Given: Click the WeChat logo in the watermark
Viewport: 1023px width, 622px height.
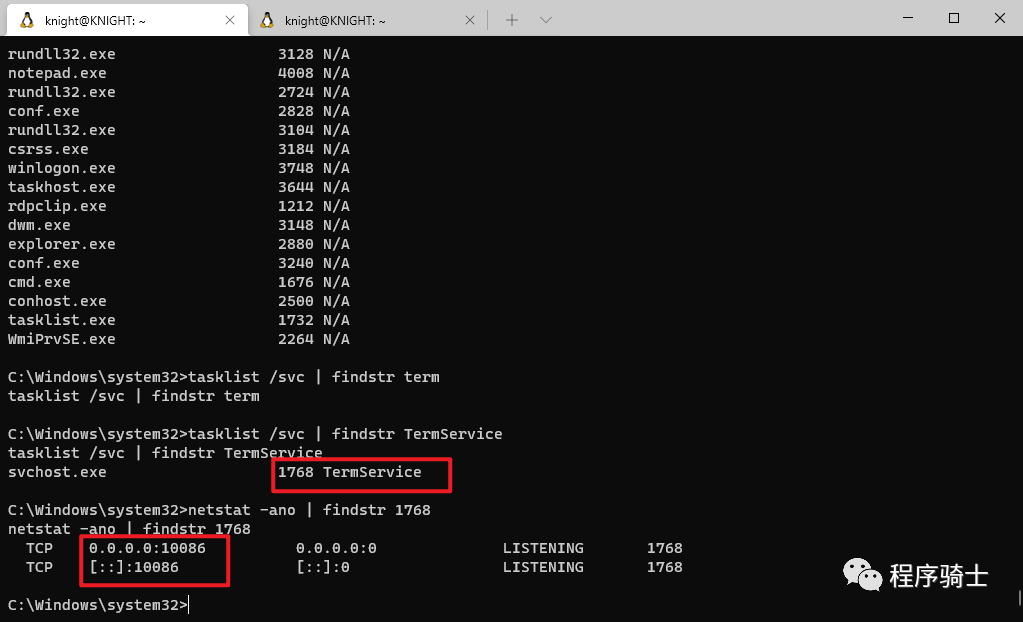Looking at the screenshot, I should tap(863, 574).
